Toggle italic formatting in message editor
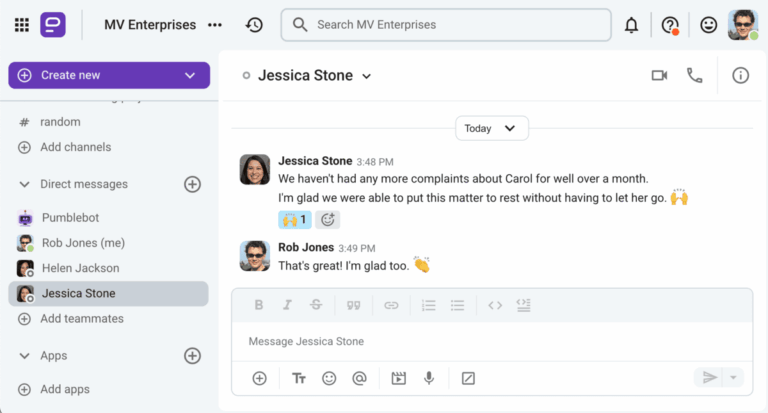This screenshot has width=768, height=413. click(x=287, y=305)
